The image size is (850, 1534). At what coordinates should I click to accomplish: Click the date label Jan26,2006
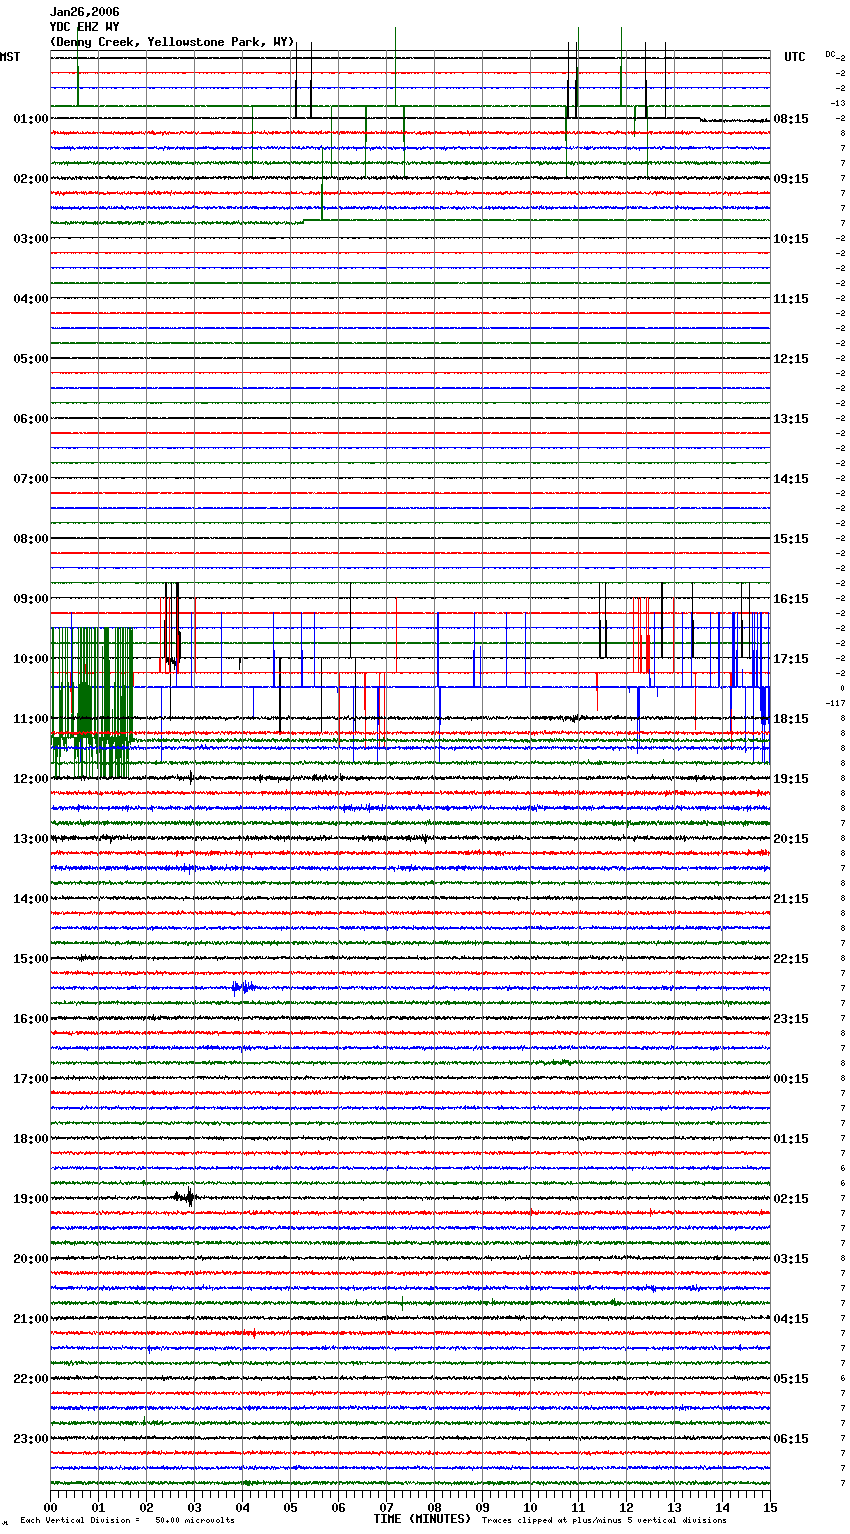(85, 12)
